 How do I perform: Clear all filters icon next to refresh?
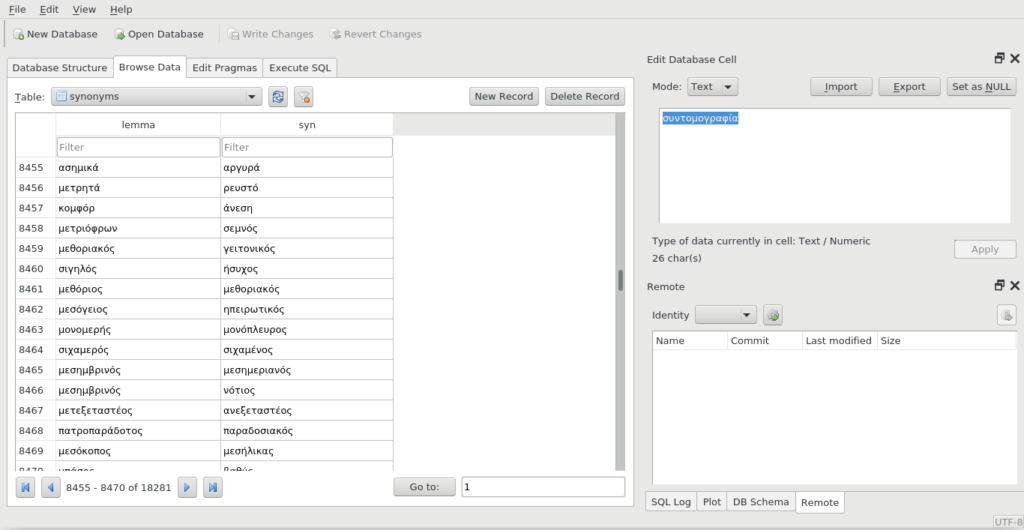coord(304,97)
